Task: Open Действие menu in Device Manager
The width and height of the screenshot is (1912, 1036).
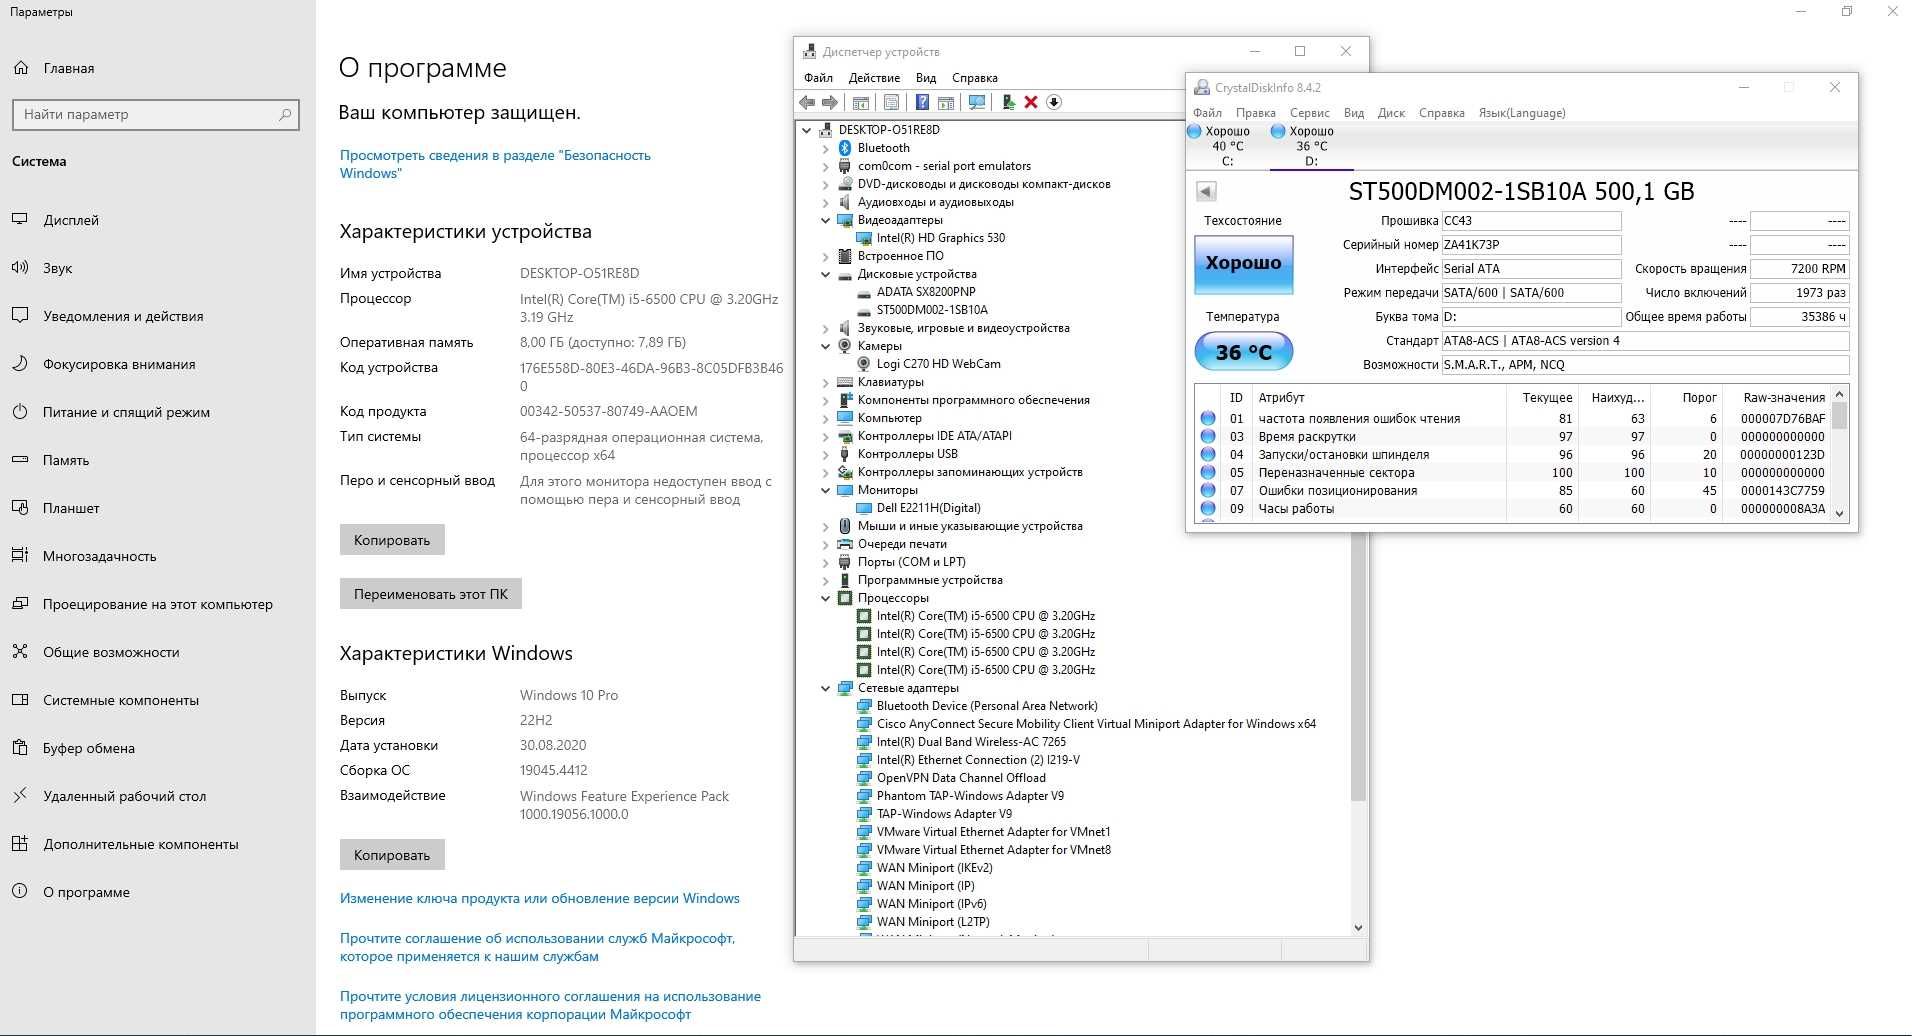Action: (874, 78)
